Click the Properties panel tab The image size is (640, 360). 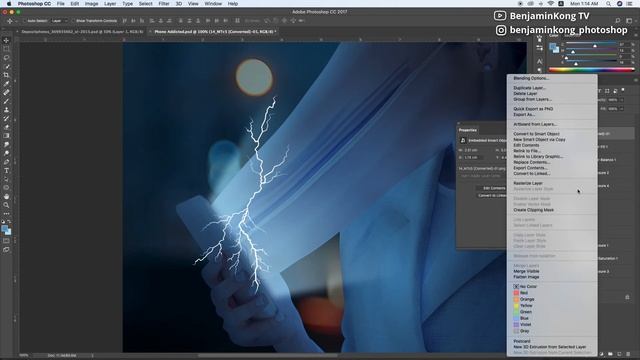tap(468, 130)
